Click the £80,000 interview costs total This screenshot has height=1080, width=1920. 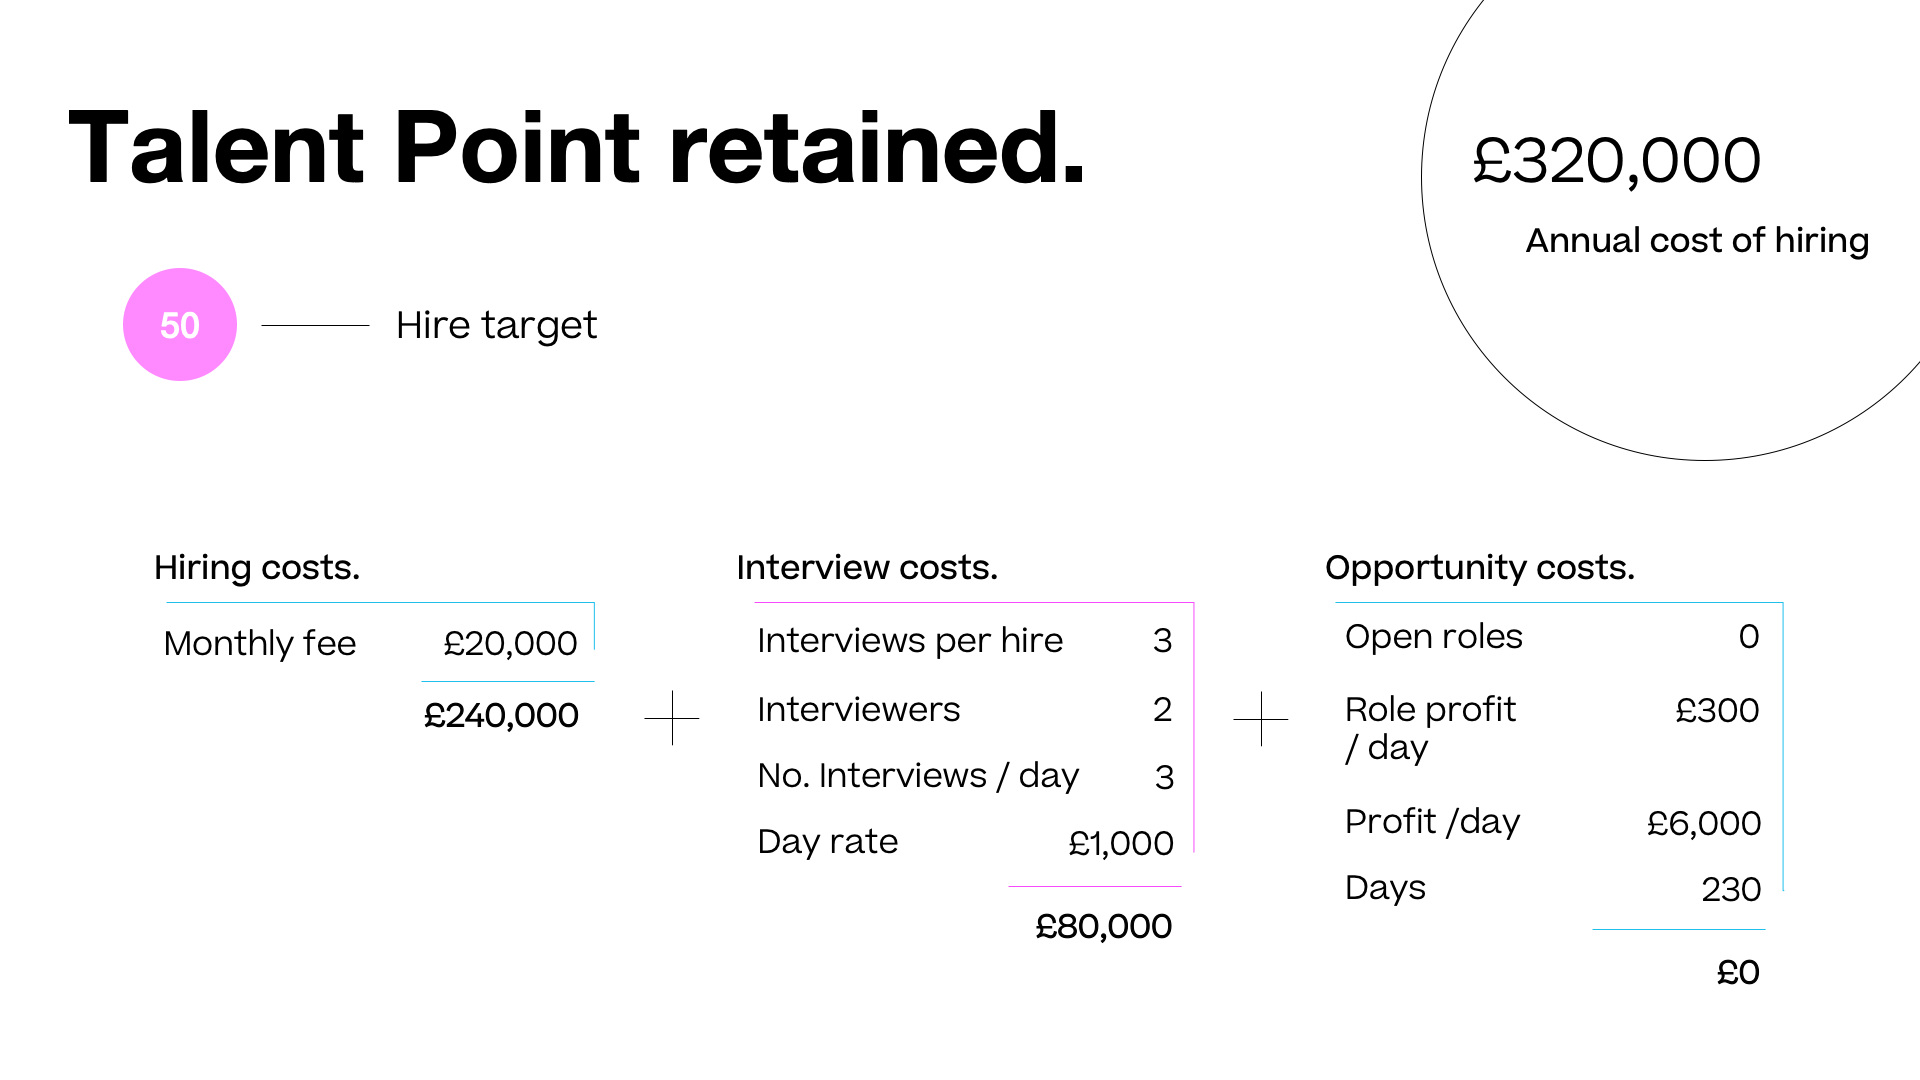1103,927
